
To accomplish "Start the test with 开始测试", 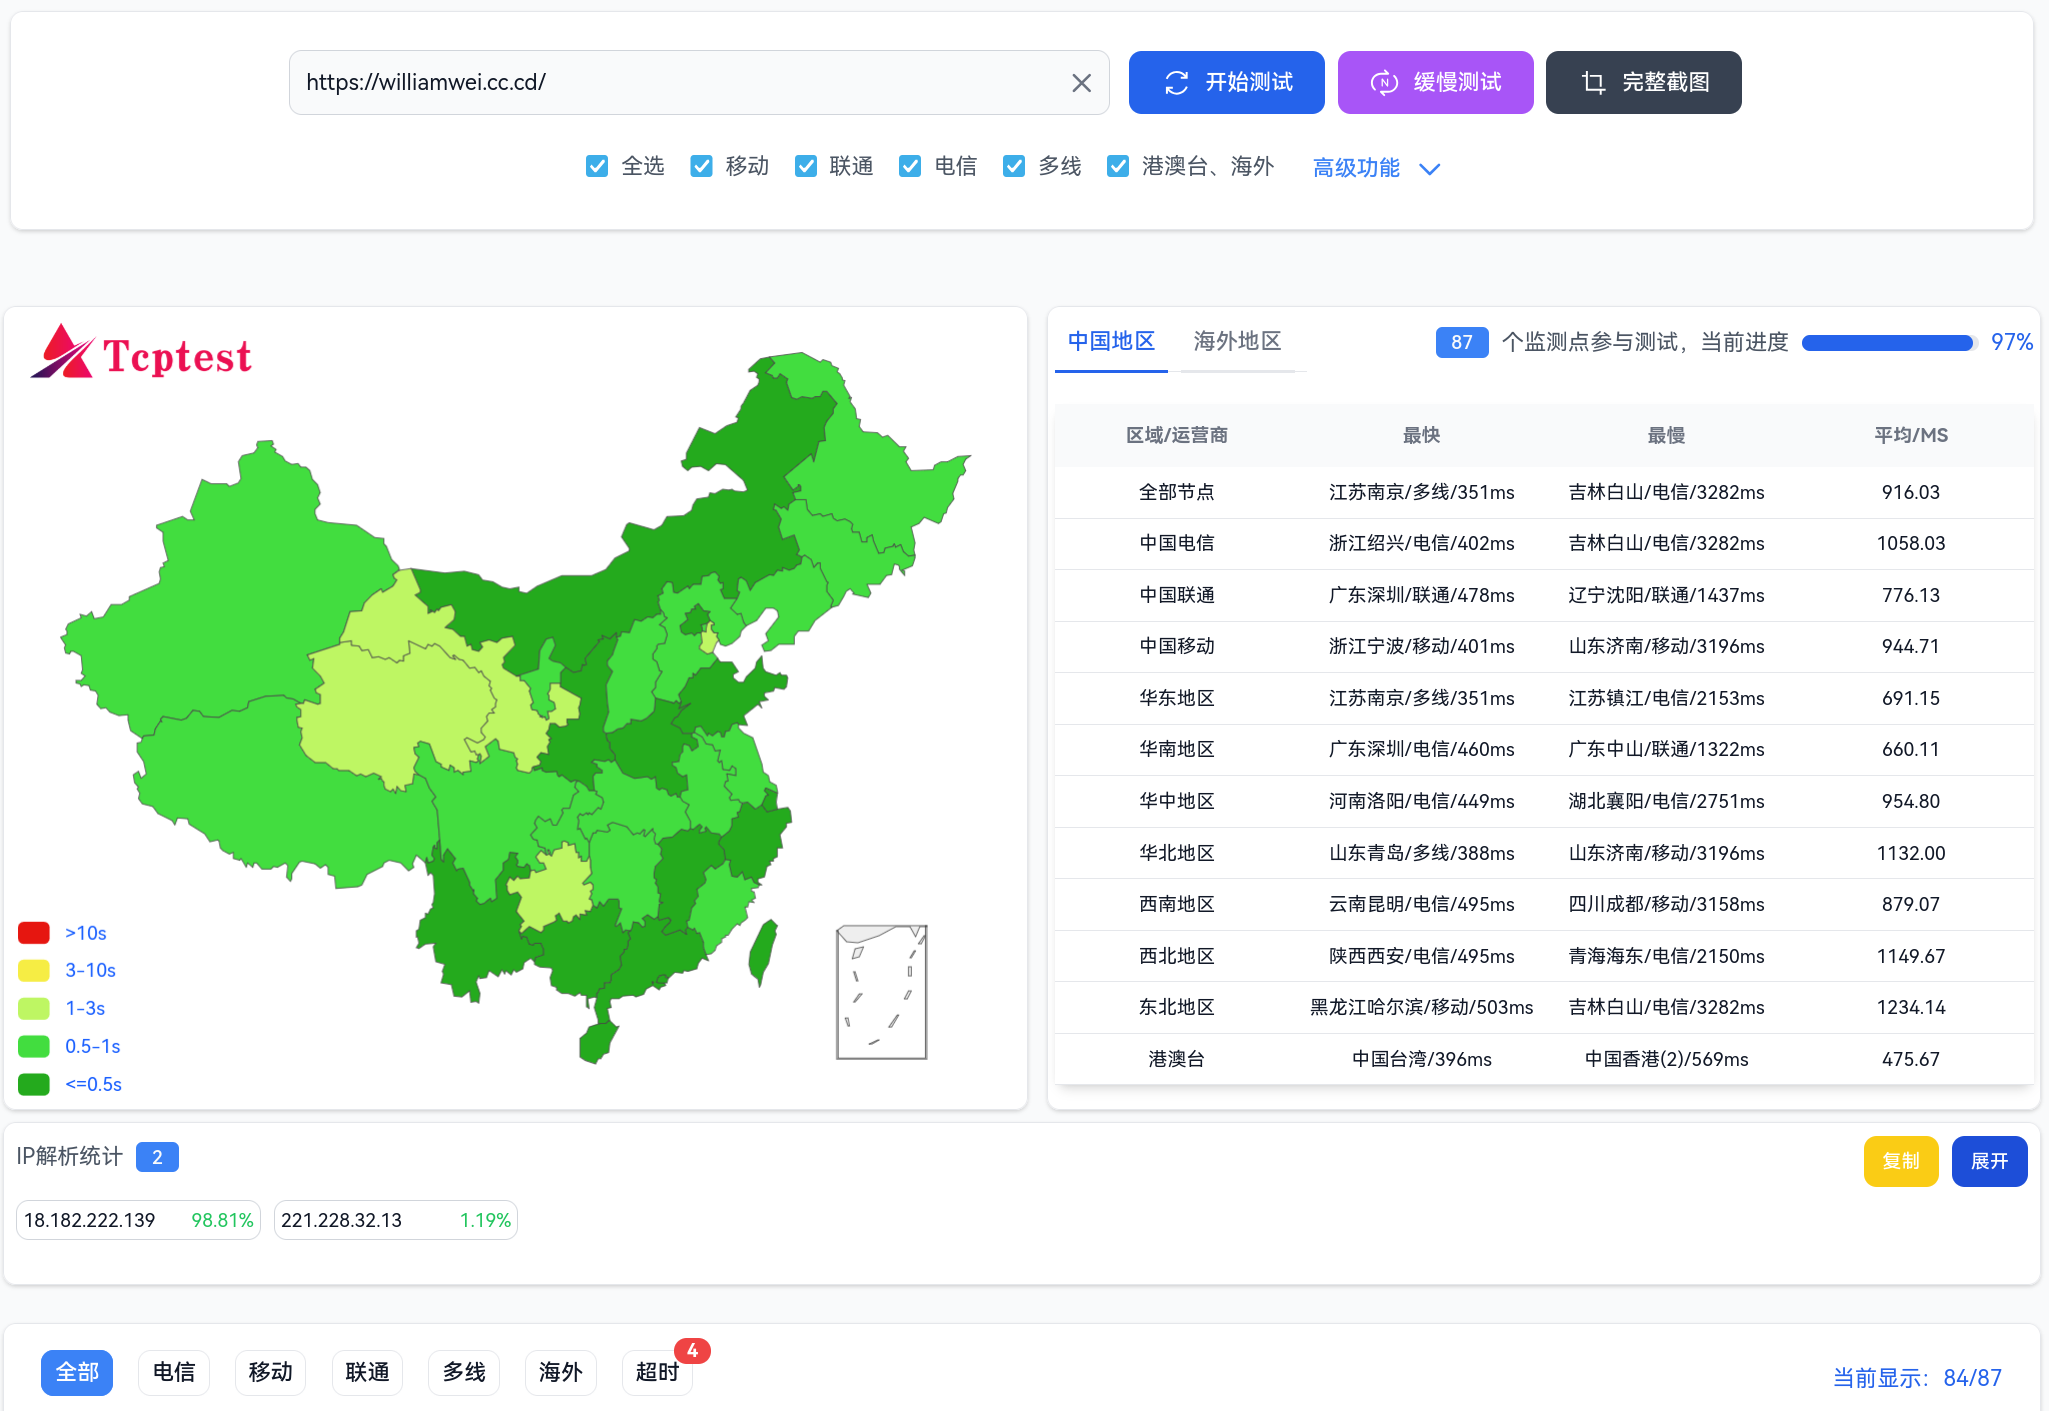I will pos(1227,82).
